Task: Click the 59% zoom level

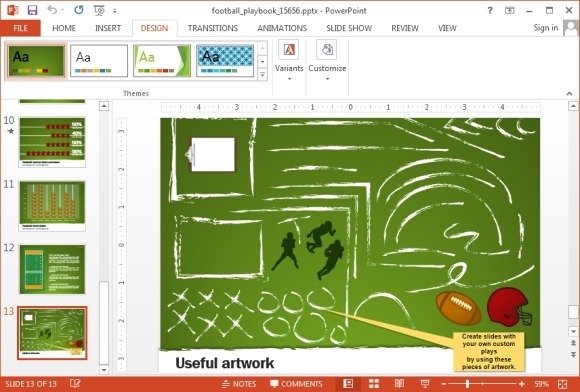Action: coord(541,384)
